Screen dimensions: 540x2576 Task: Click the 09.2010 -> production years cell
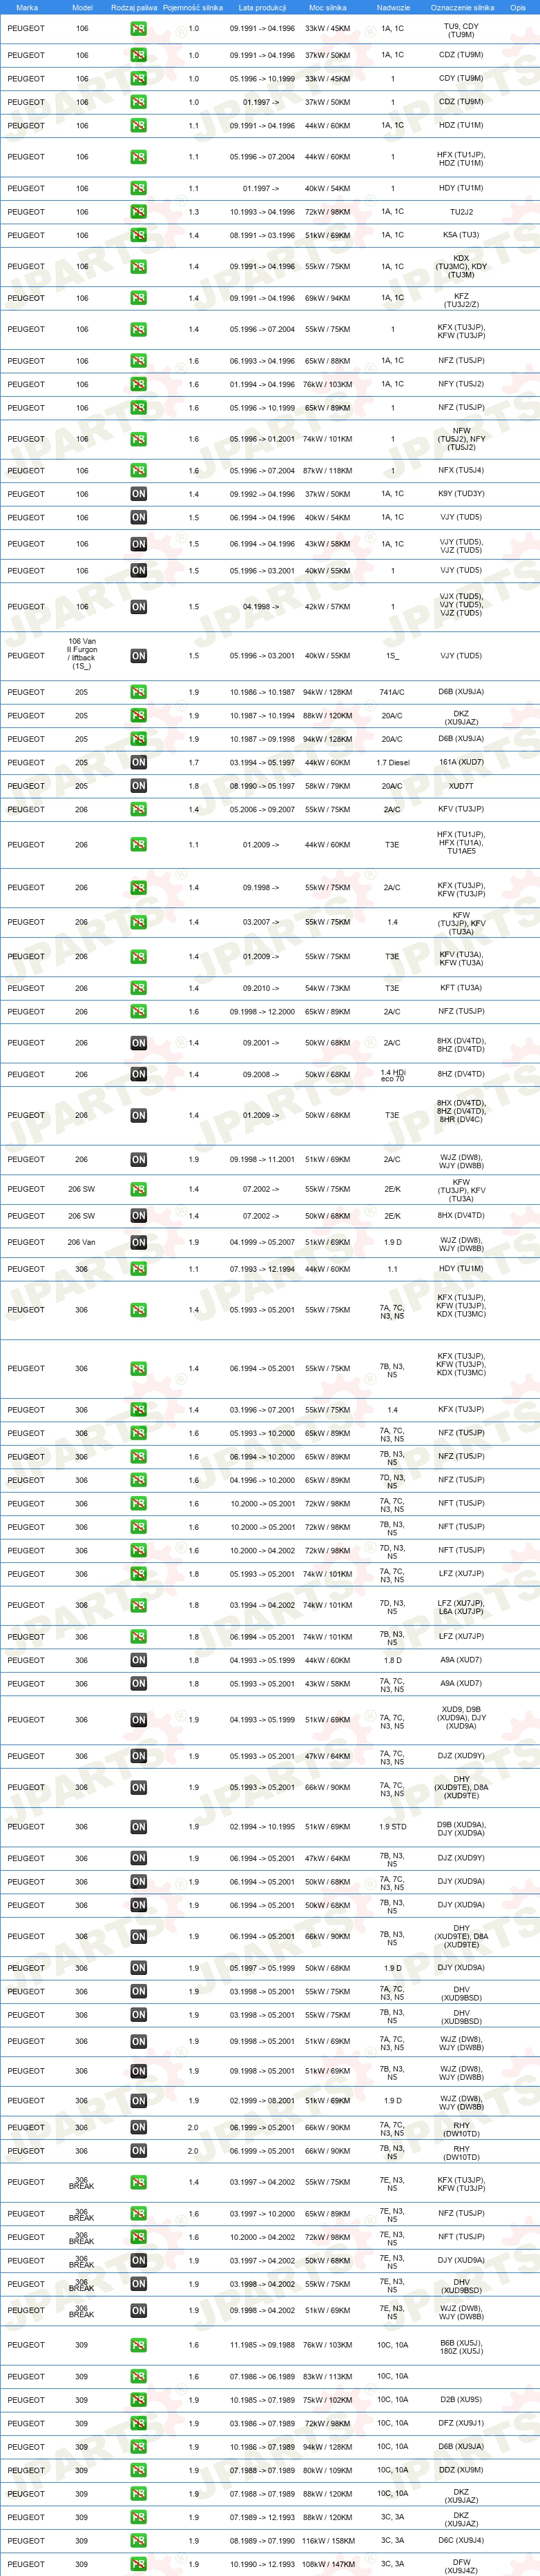(x=261, y=988)
